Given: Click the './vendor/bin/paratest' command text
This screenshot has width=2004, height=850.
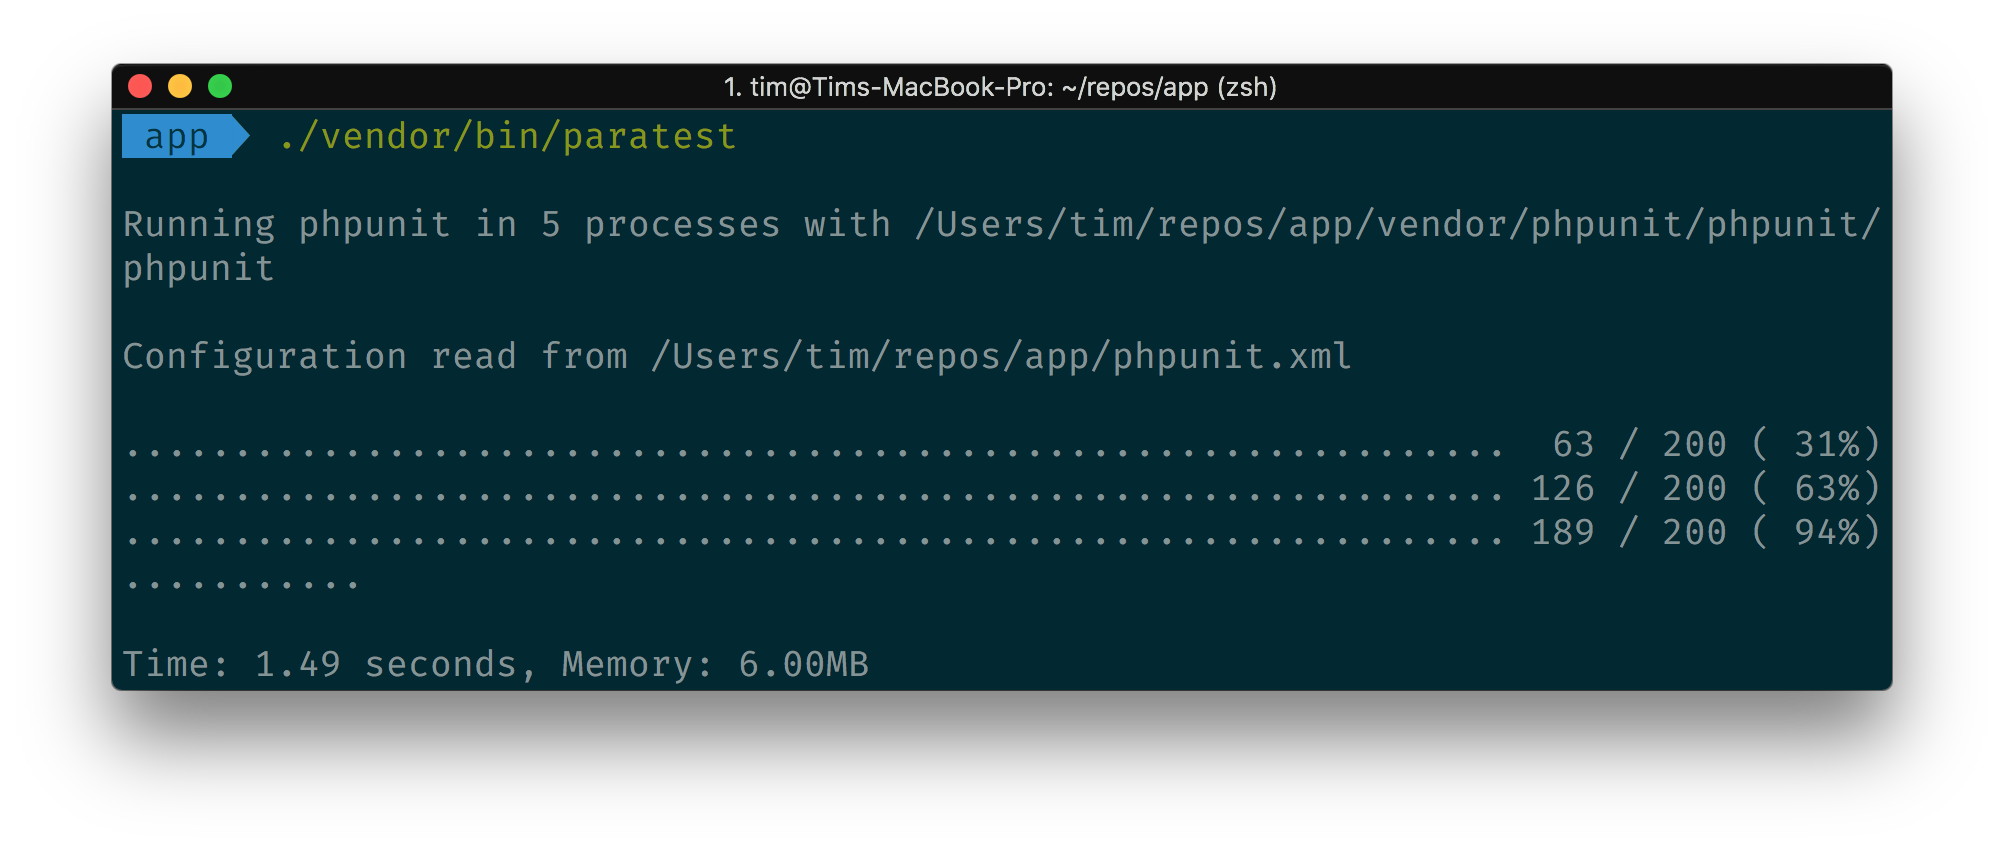Looking at the screenshot, I should point(508,136).
